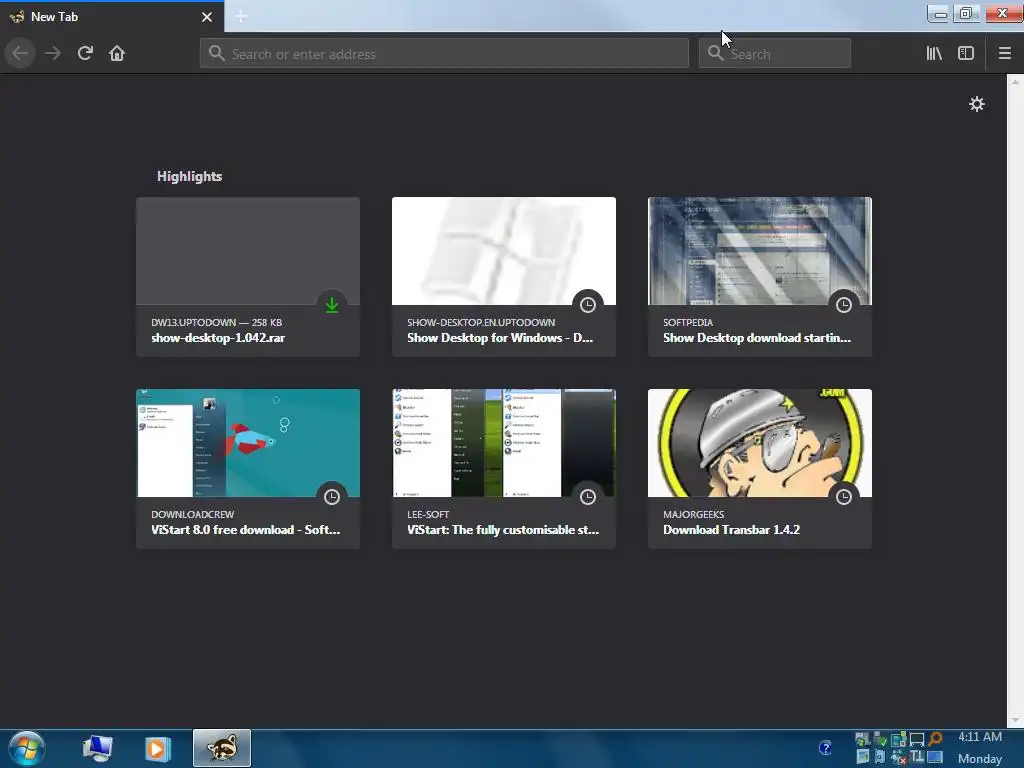Open the media player taskbar icon
Screen dimensions: 1024x768
point(157,748)
